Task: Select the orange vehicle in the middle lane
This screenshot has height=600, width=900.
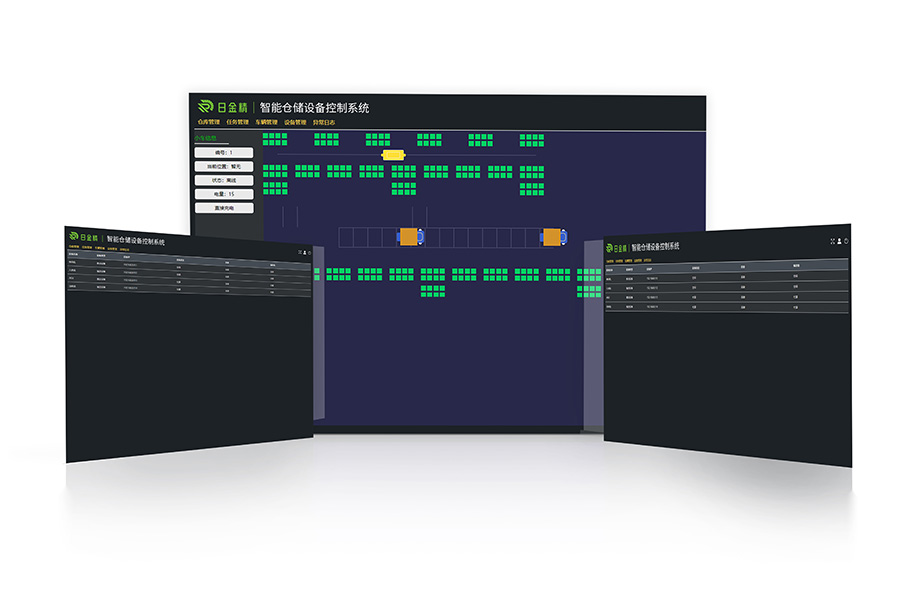Action: pyautogui.click(x=410, y=236)
